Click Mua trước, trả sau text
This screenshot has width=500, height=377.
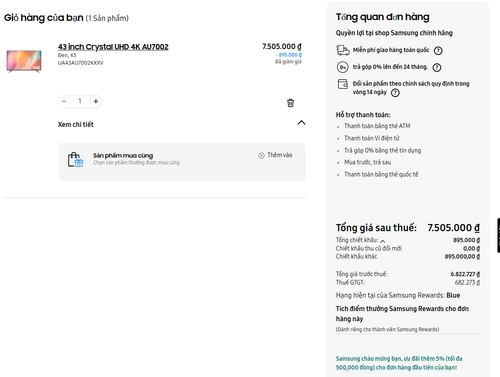click(x=367, y=162)
